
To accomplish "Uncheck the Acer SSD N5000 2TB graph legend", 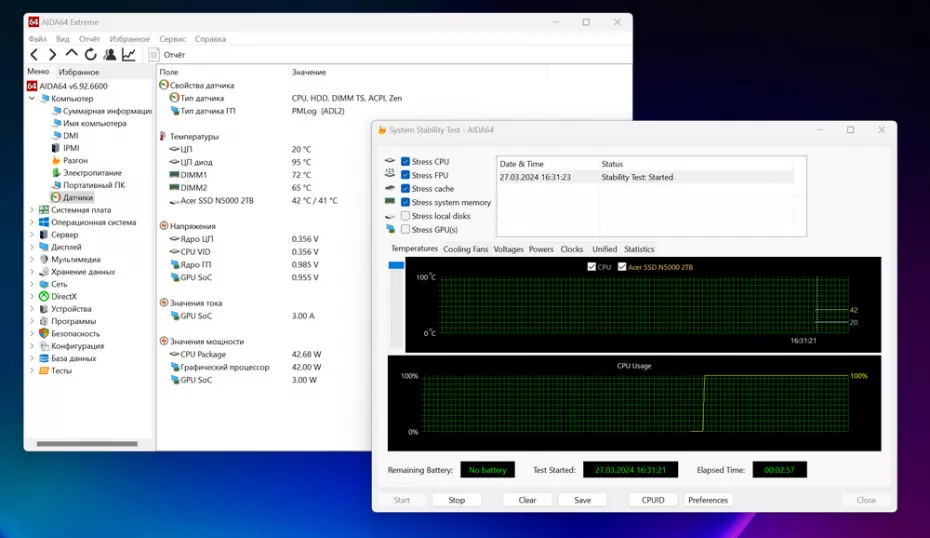I will tap(622, 267).
